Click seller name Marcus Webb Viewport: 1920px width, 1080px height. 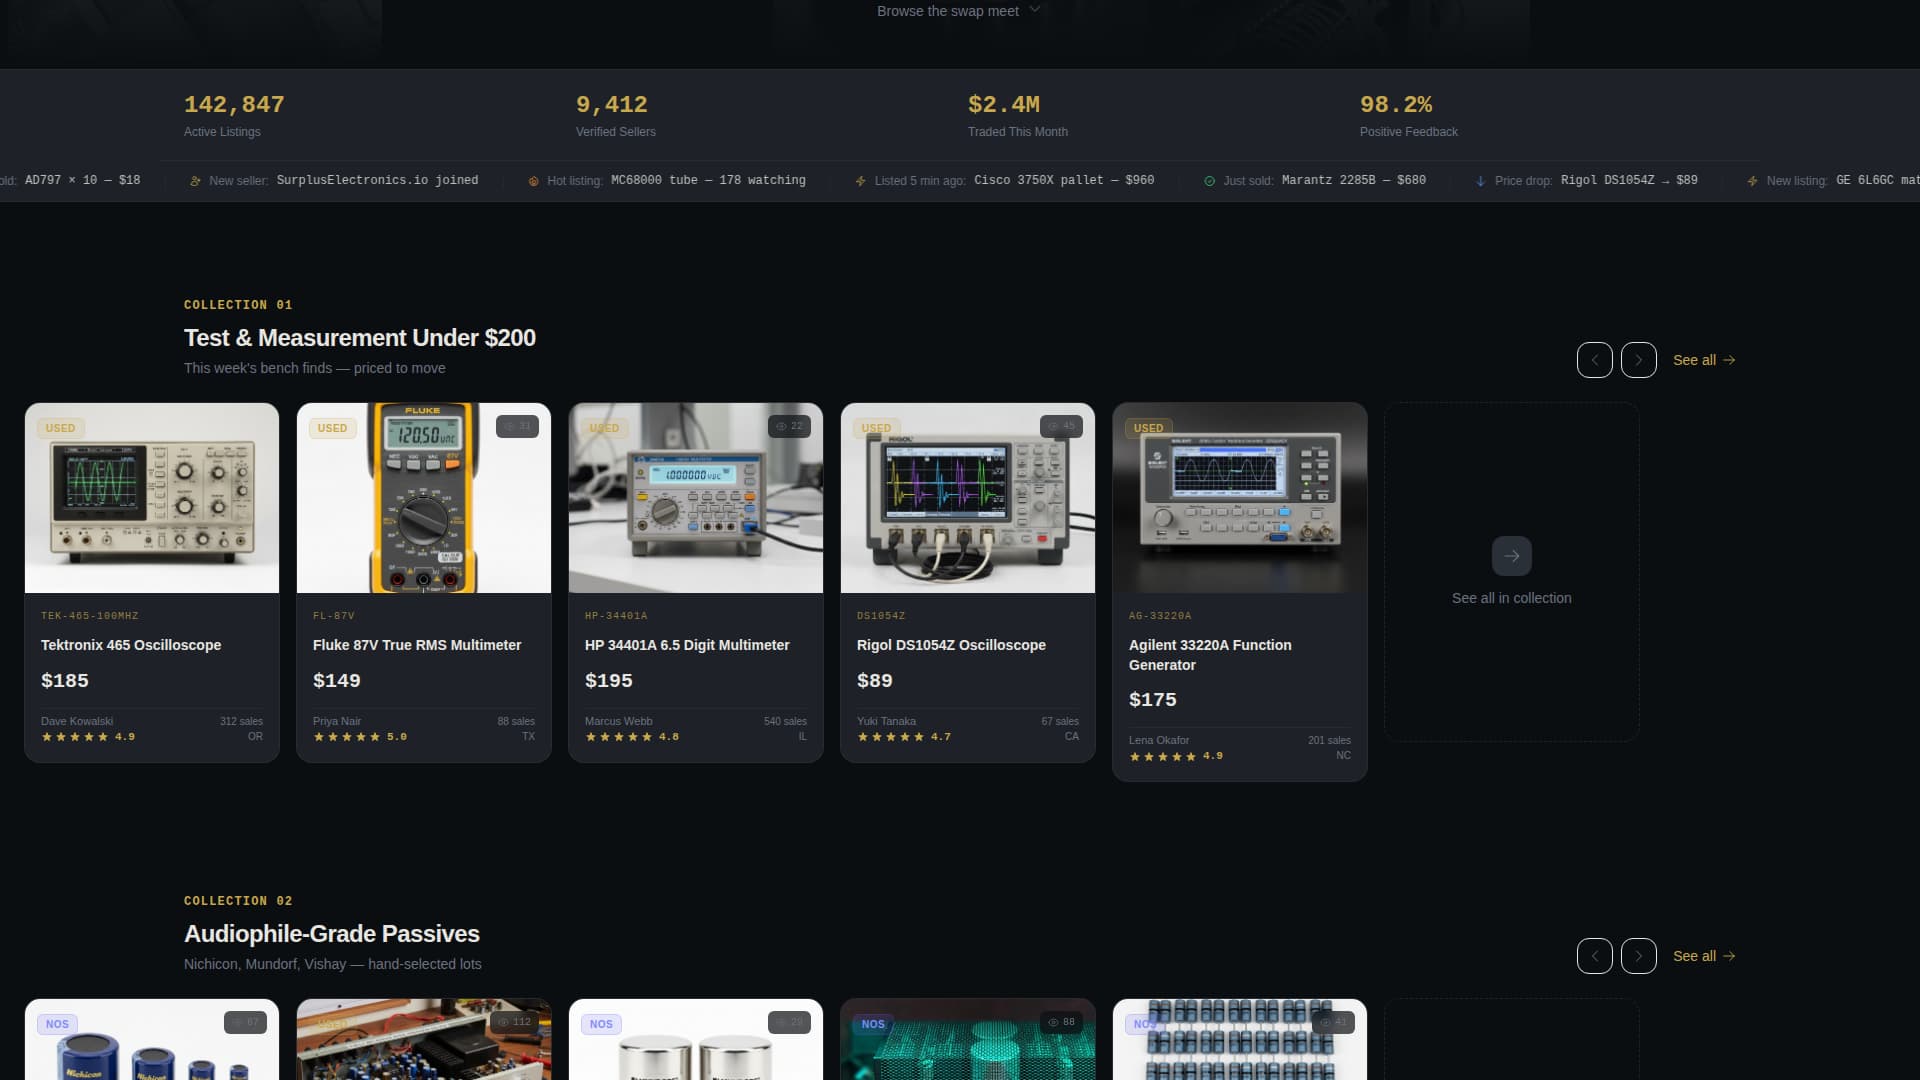coord(618,721)
